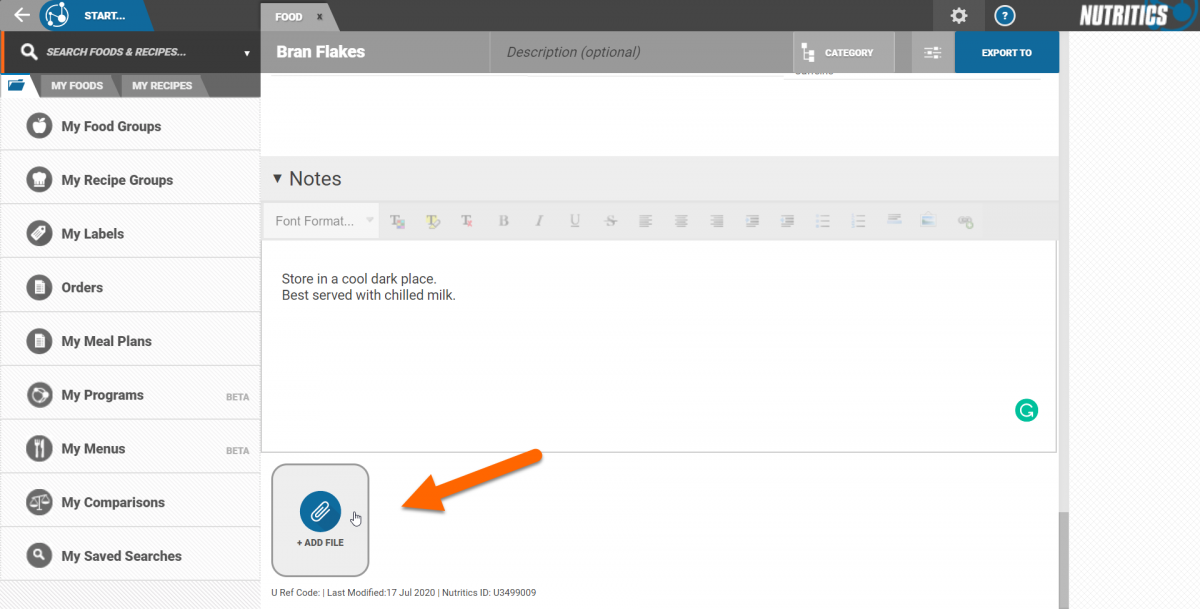
Task: Click the text color tool in notes toolbar
Action: pyautogui.click(x=398, y=221)
